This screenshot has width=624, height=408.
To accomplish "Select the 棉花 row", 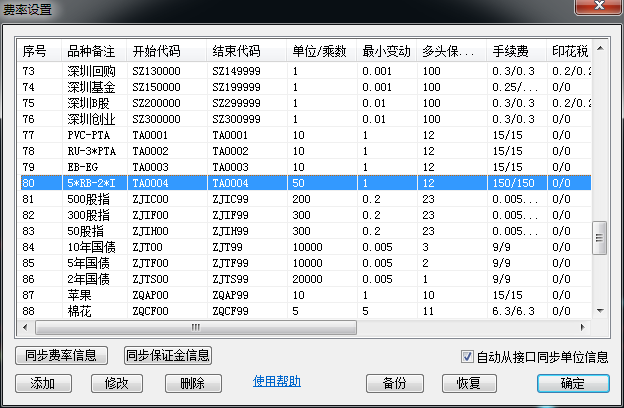I will click(306, 311).
